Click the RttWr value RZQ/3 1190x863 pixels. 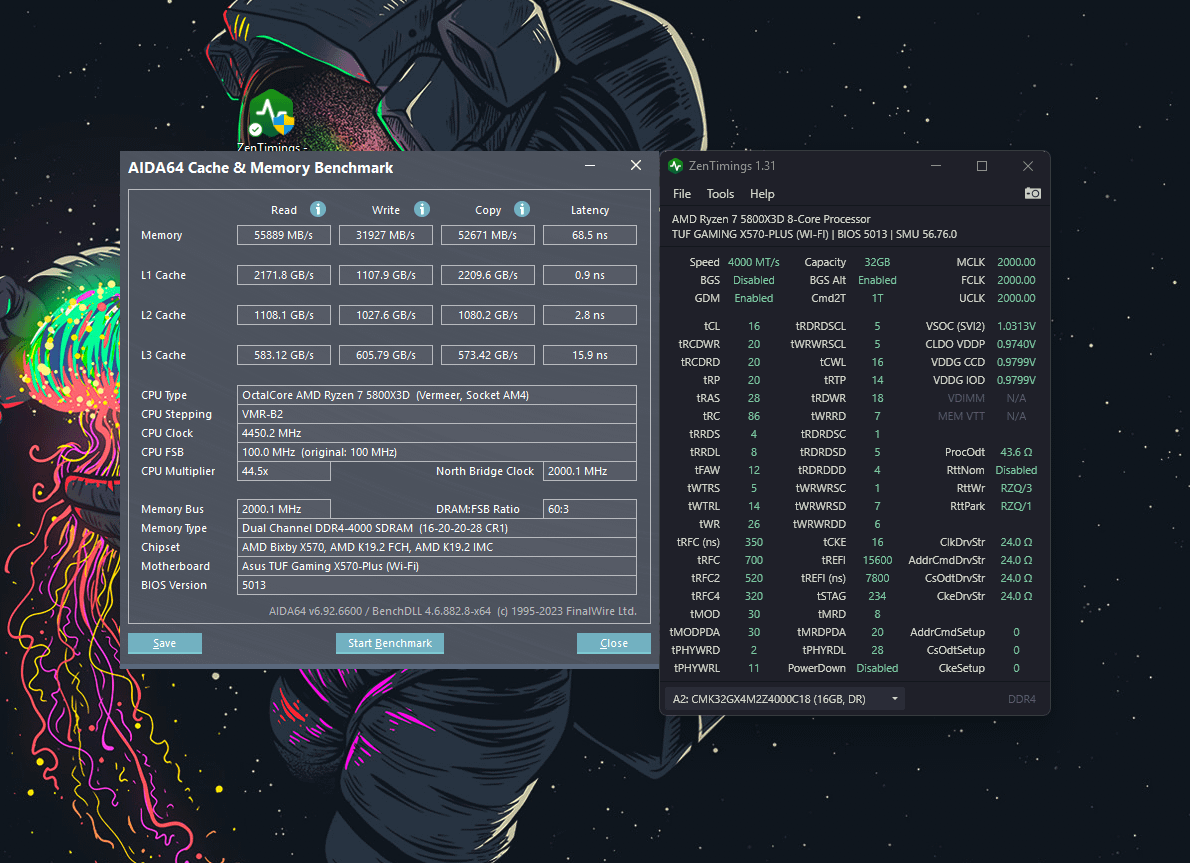pos(1016,488)
